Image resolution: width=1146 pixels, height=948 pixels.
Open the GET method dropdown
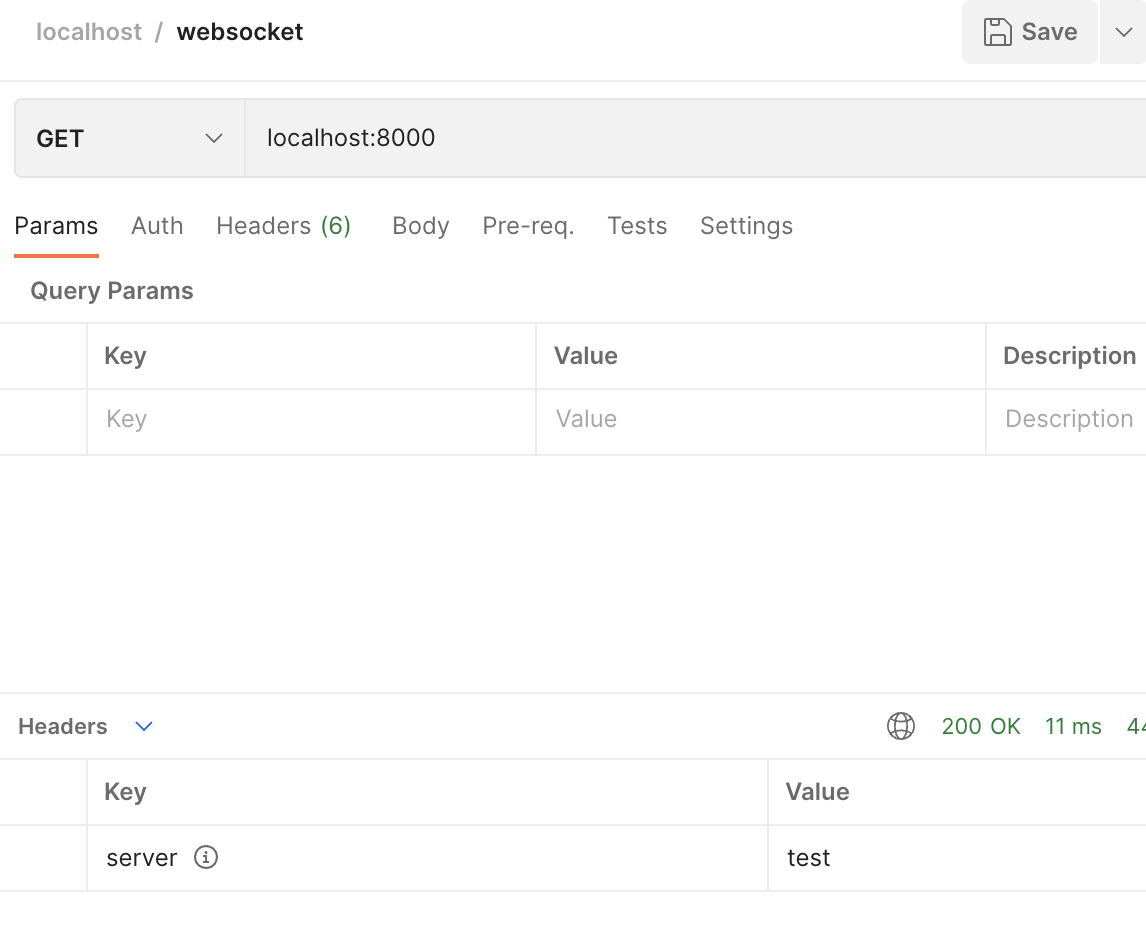(129, 138)
